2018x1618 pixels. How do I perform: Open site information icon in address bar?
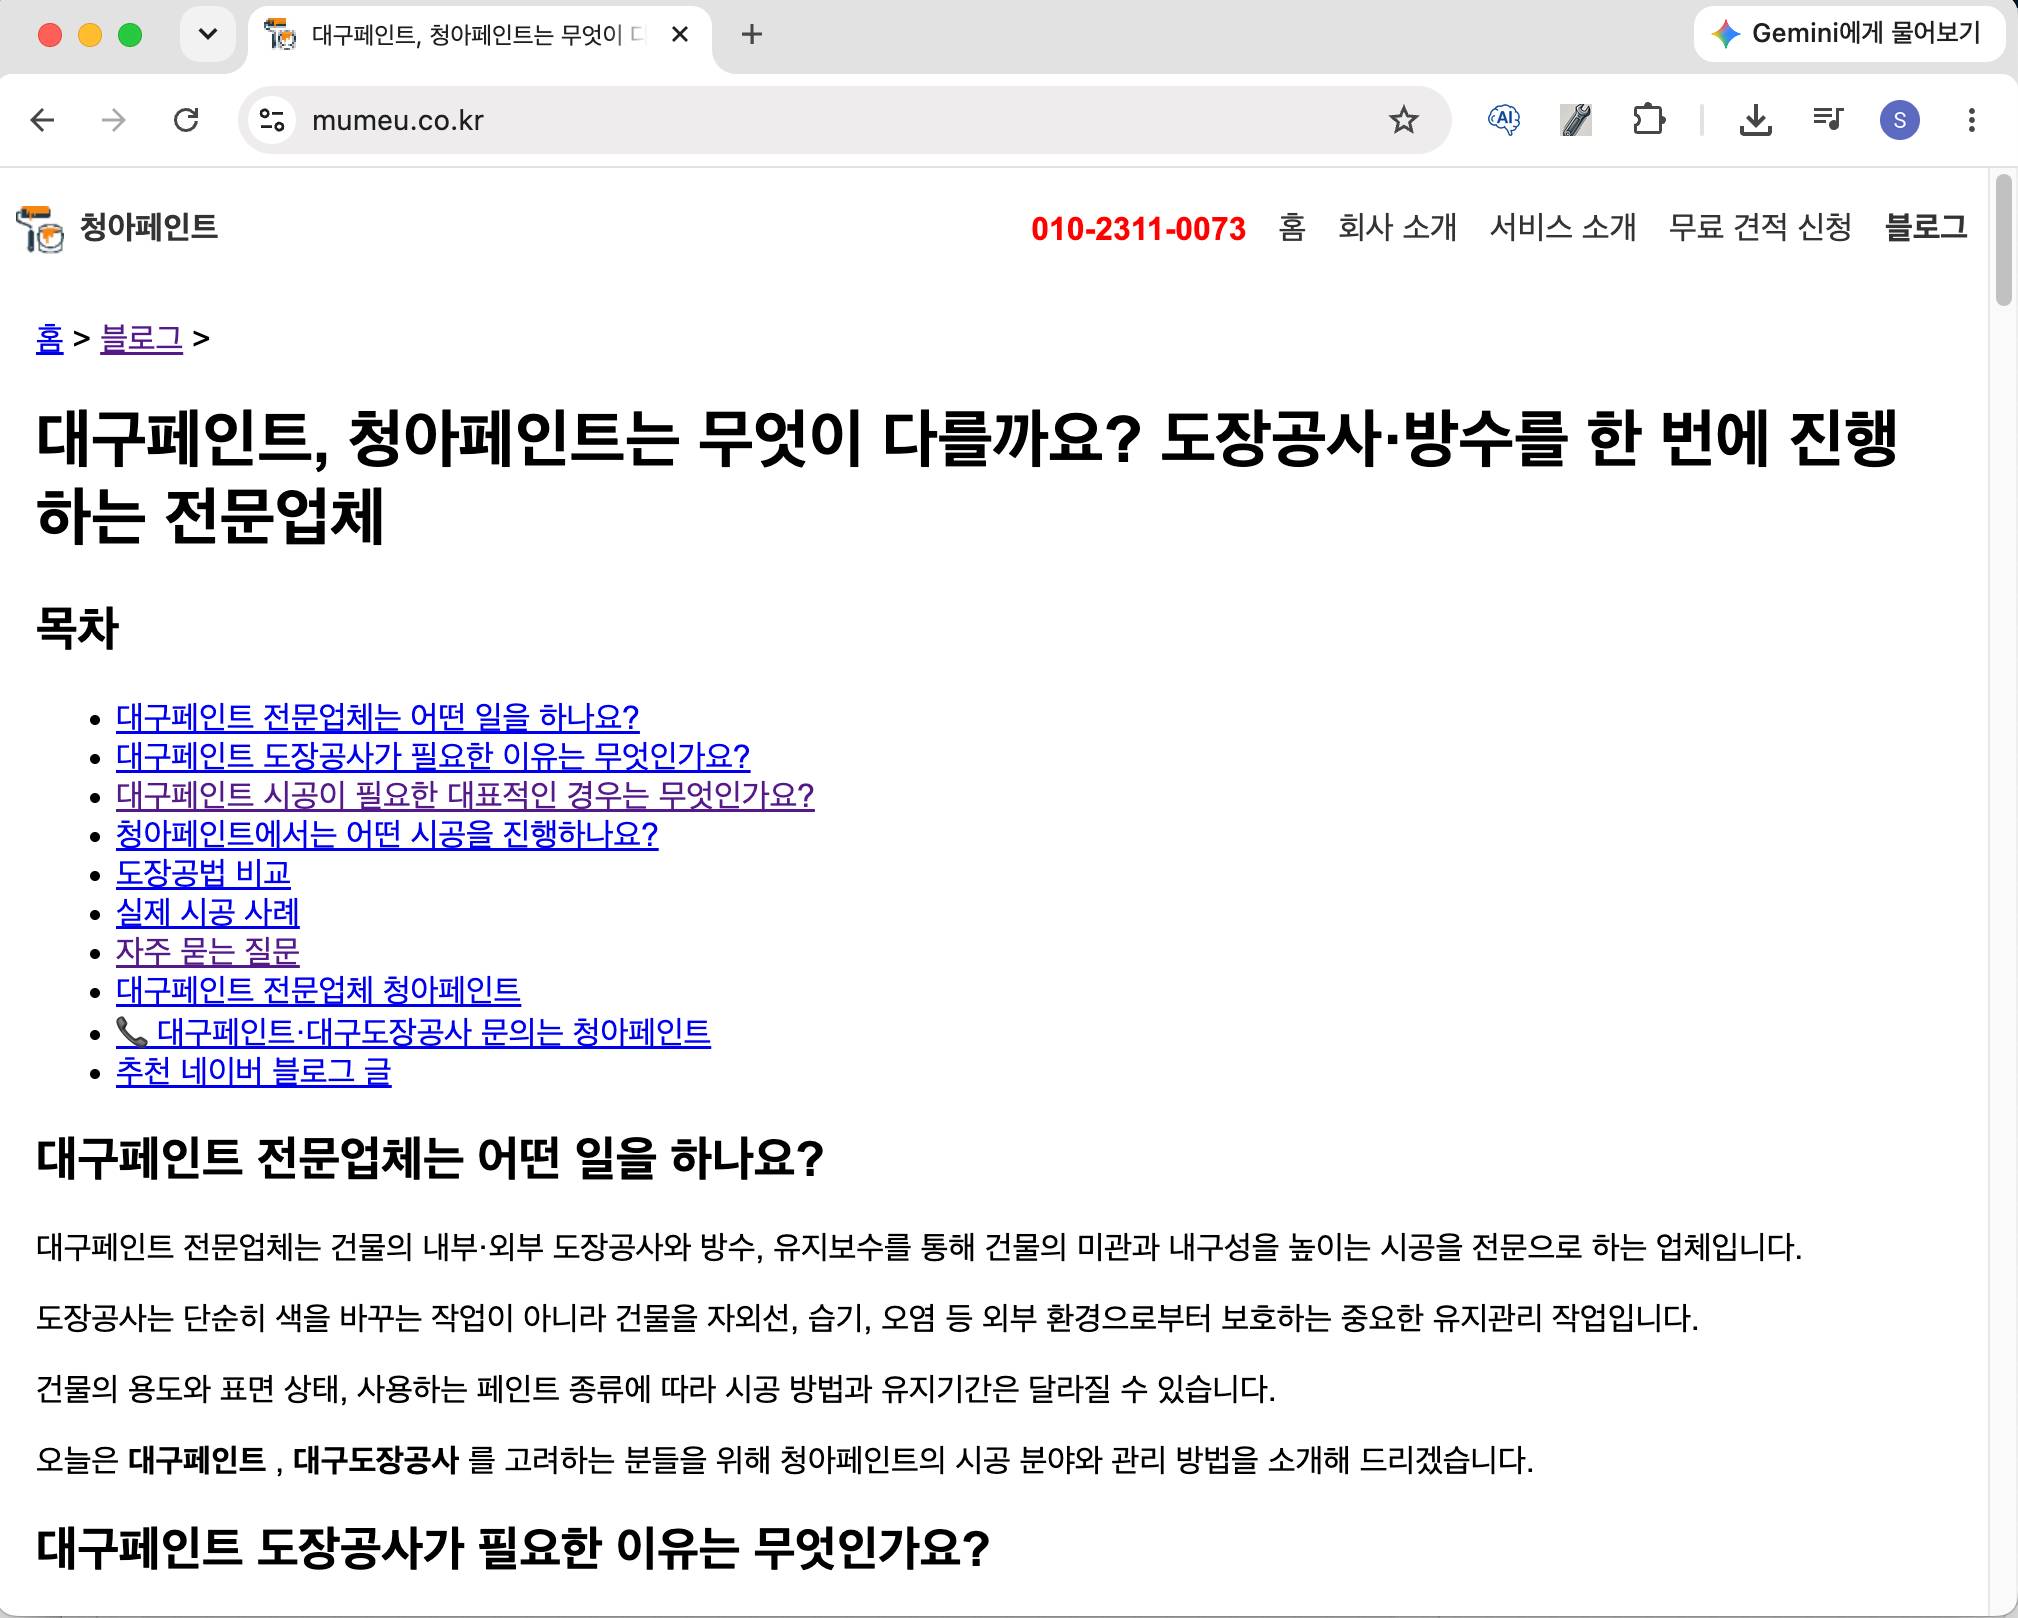coord(272,121)
